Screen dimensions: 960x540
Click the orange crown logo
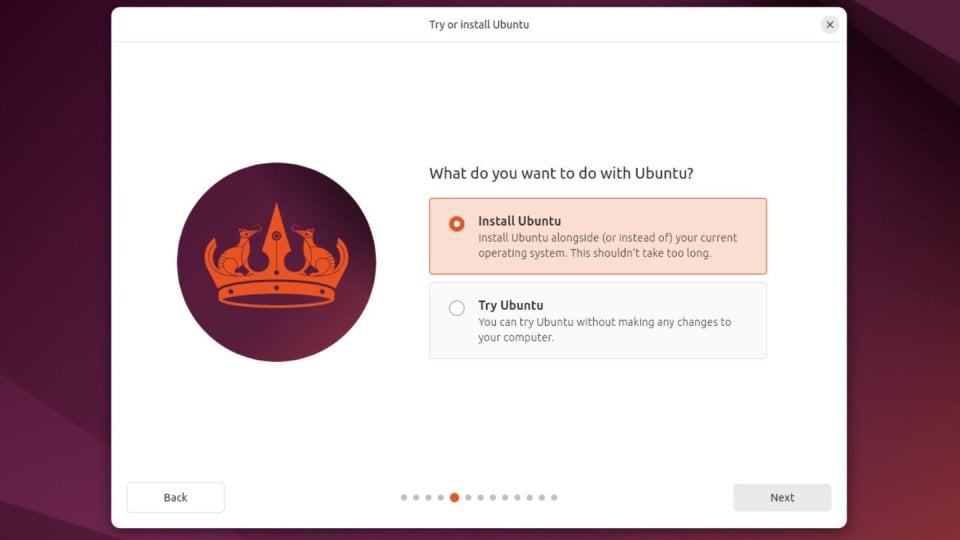276,262
